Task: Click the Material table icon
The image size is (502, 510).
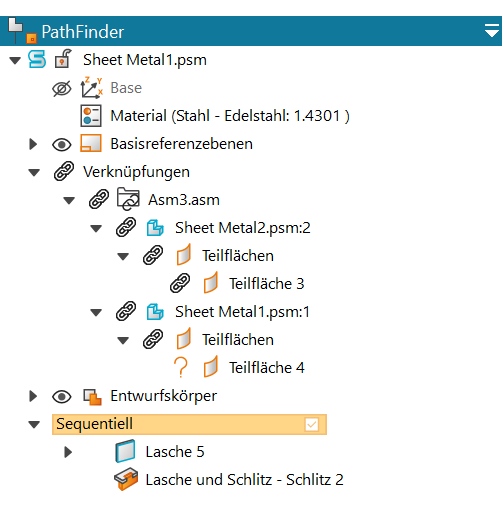Action: point(91,116)
